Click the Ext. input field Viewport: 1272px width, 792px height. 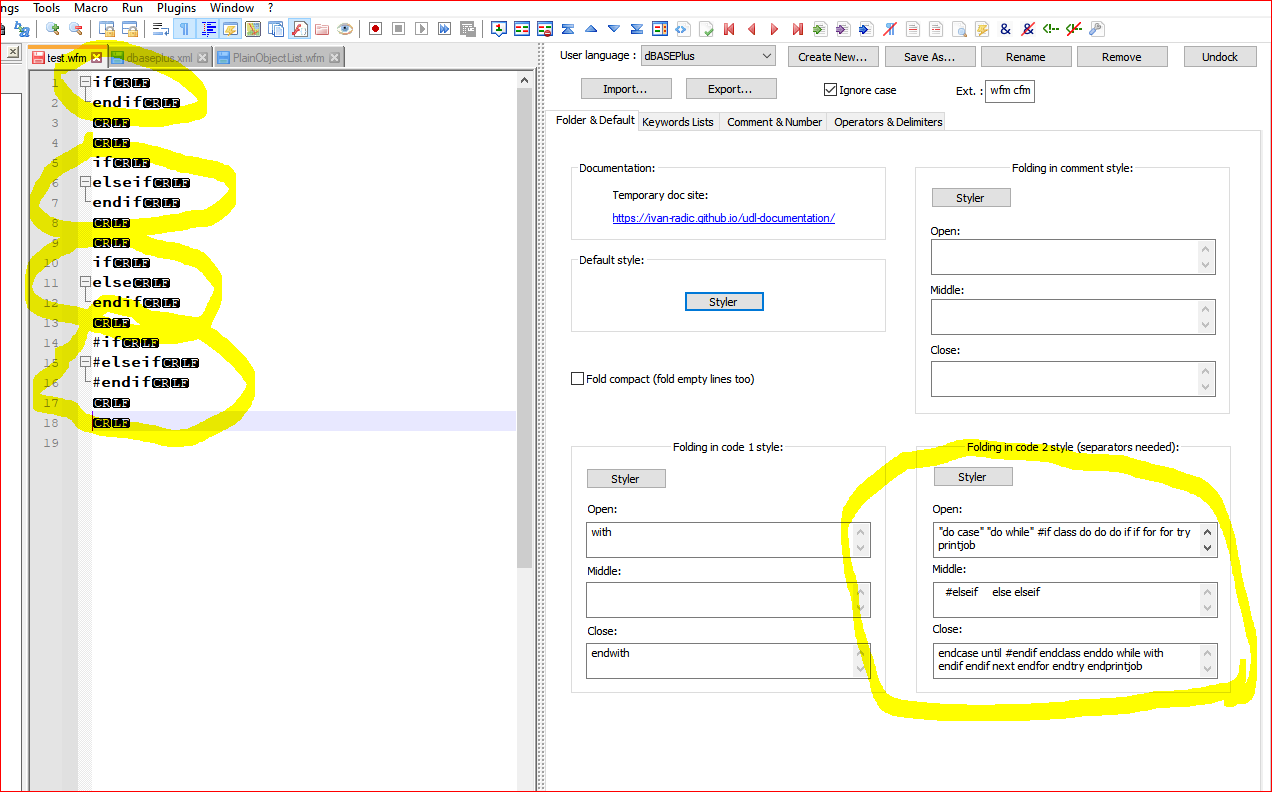coord(1009,91)
